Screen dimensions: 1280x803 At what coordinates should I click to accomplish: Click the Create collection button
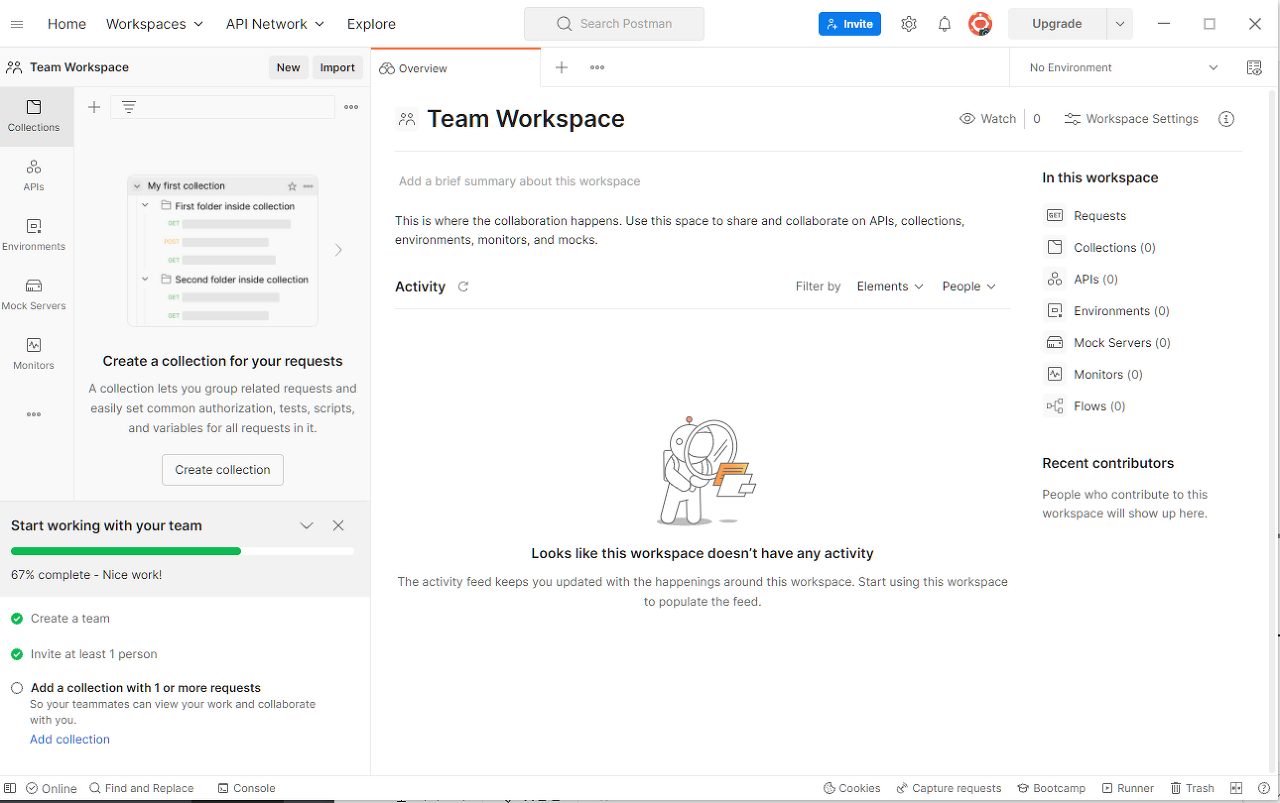tap(223, 470)
